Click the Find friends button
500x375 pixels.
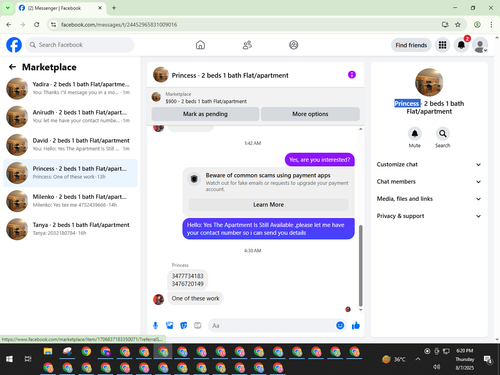[411, 45]
